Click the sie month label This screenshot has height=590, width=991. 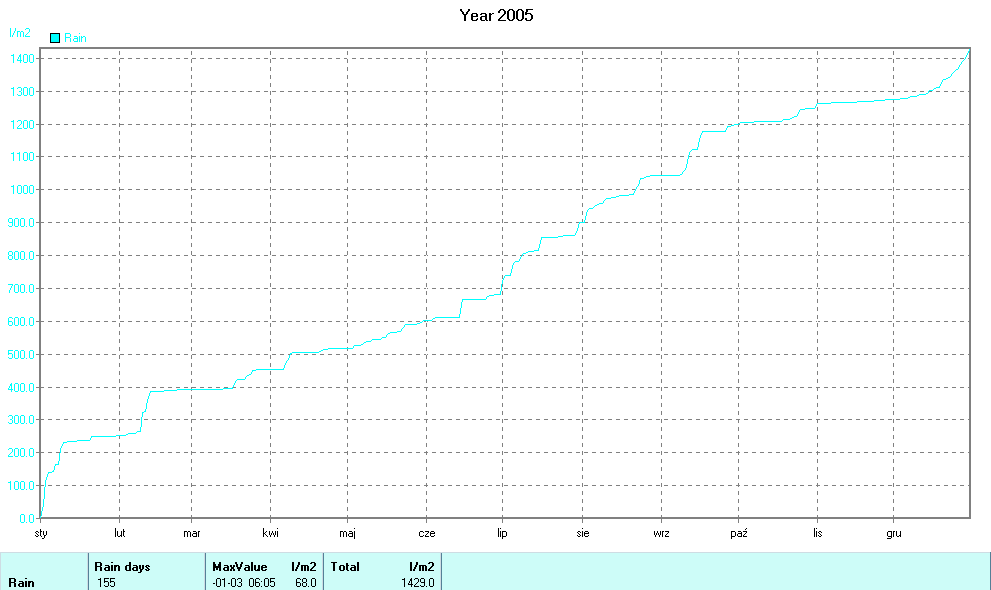[583, 533]
